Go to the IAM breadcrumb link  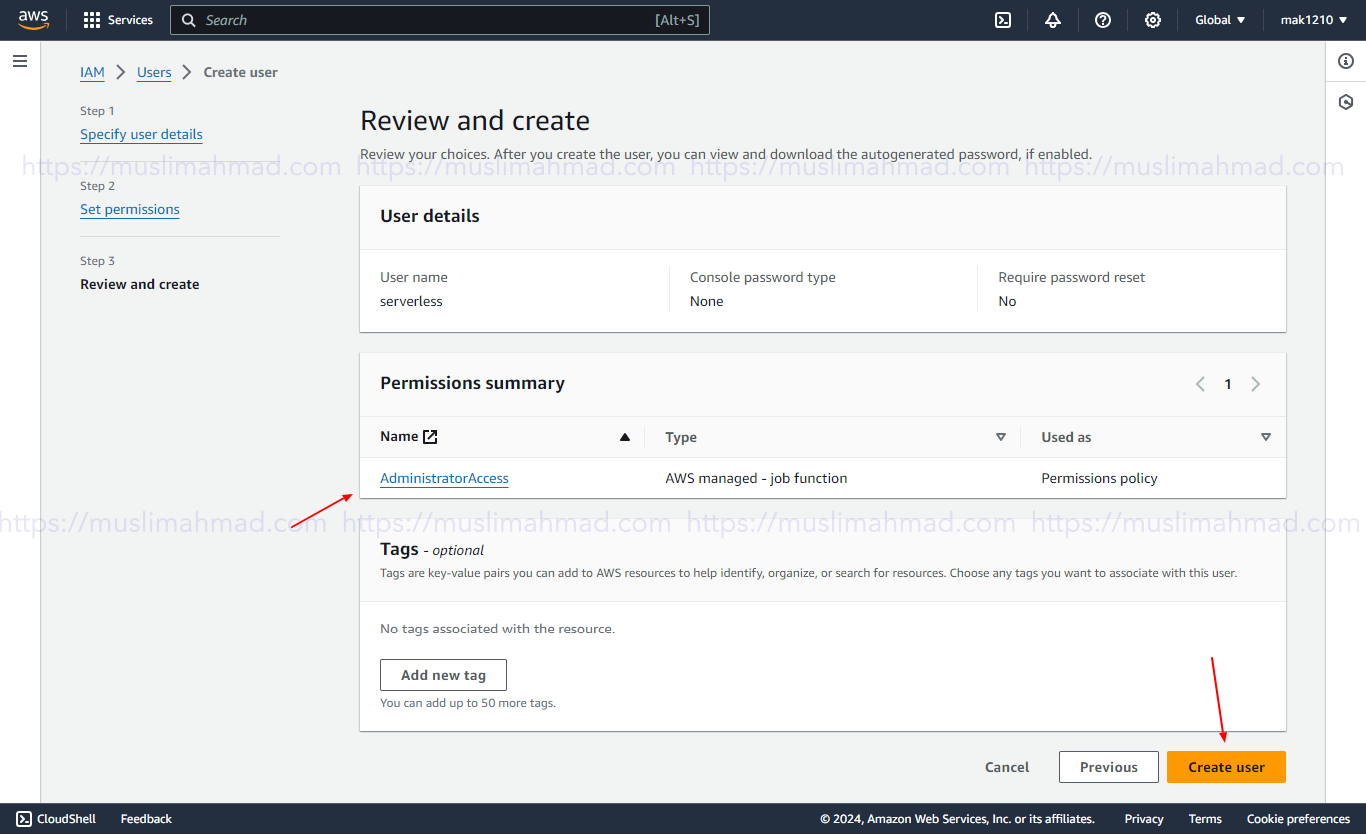(x=92, y=72)
